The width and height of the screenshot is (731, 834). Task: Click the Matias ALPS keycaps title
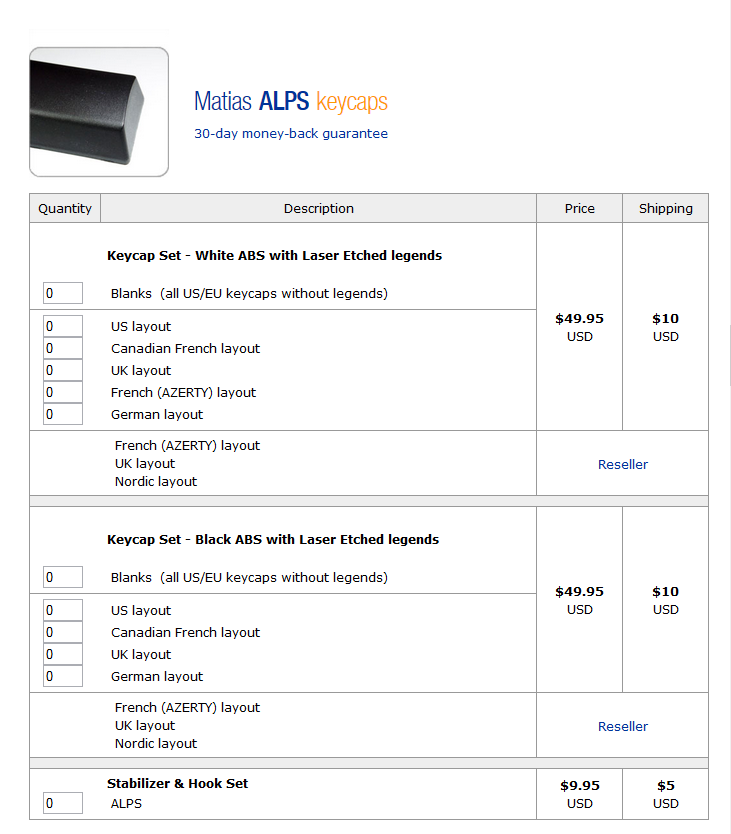click(290, 101)
